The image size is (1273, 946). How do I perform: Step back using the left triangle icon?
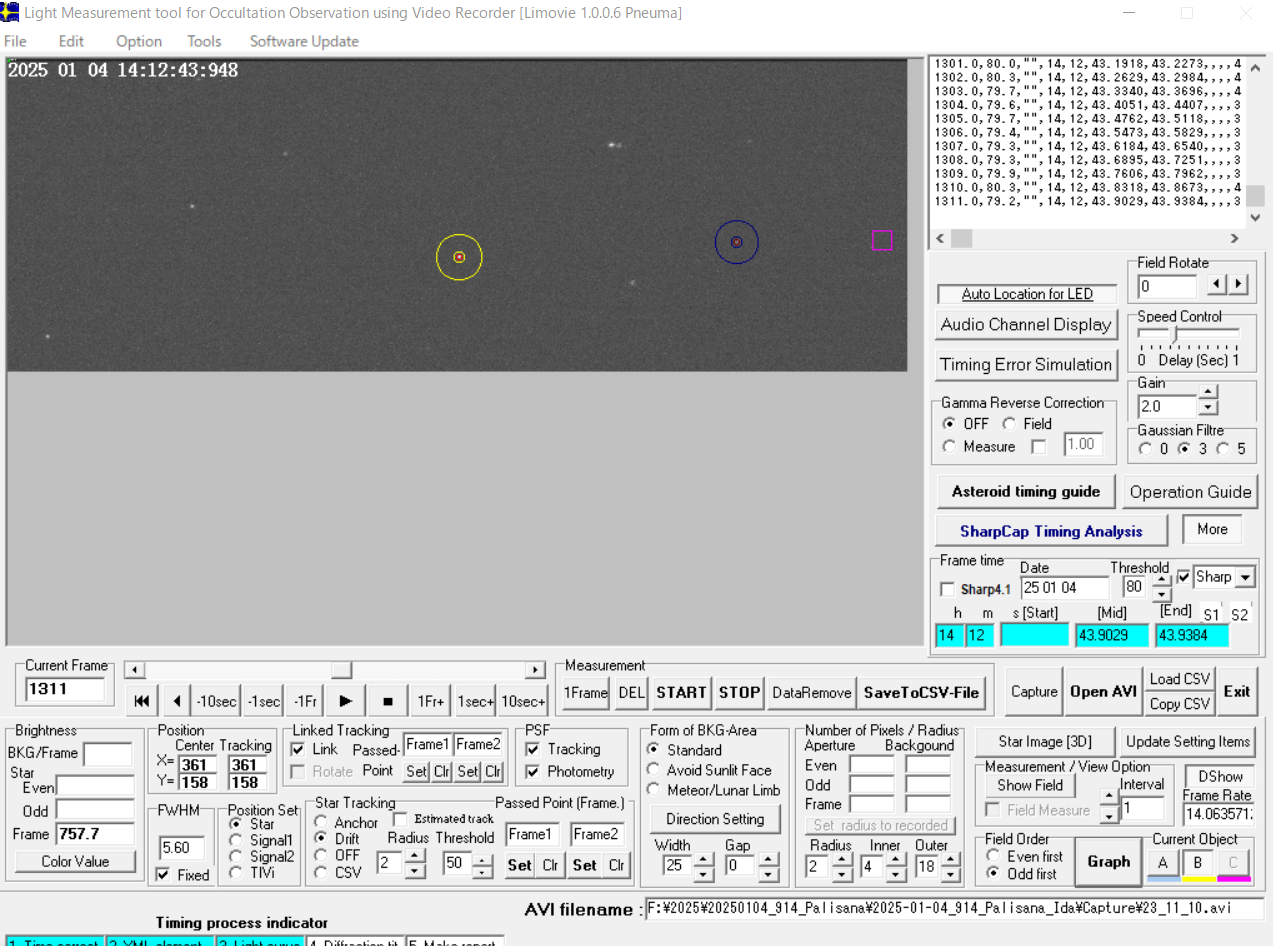pos(177,701)
